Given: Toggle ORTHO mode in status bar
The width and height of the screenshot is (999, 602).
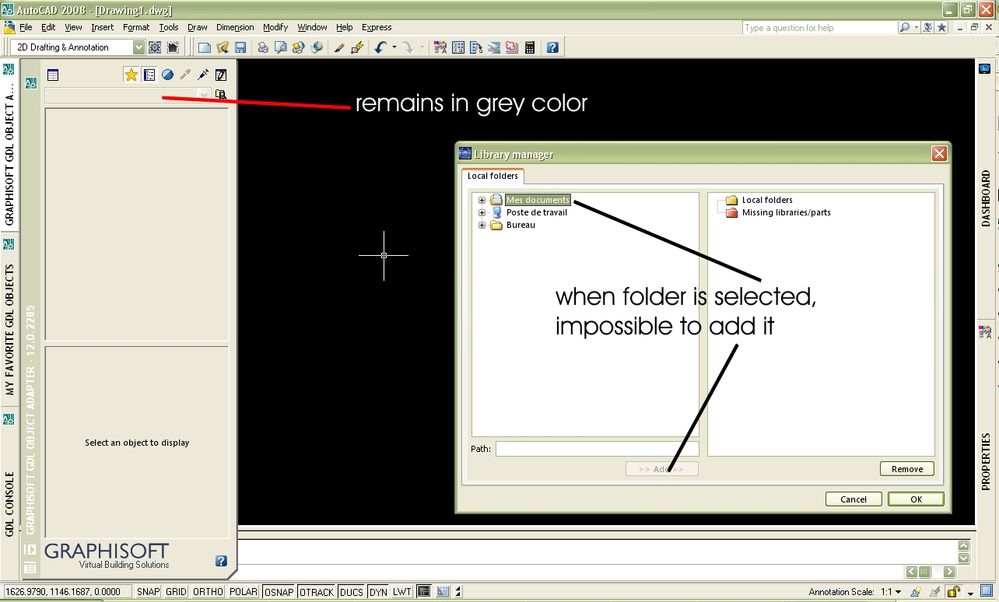Looking at the screenshot, I should tap(208, 592).
